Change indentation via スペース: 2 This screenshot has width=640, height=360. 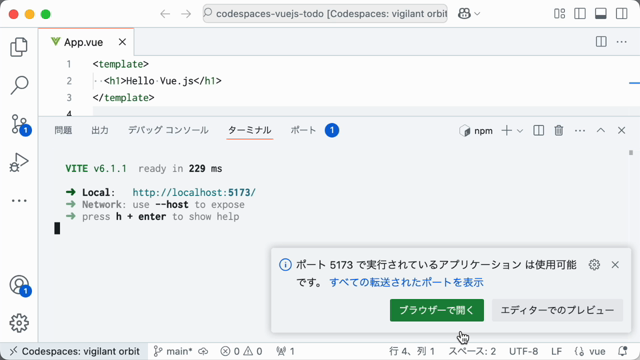(x=472, y=351)
